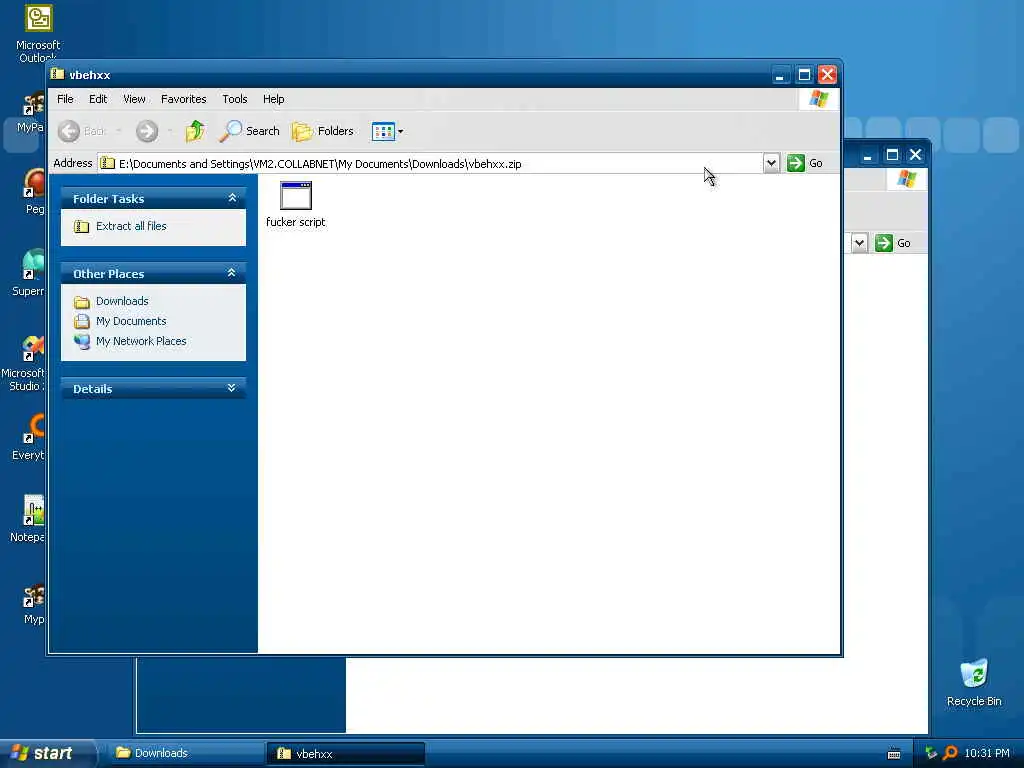The image size is (1024, 768).
Task: Click the My Documents icon in sidebar
Action: point(82,321)
